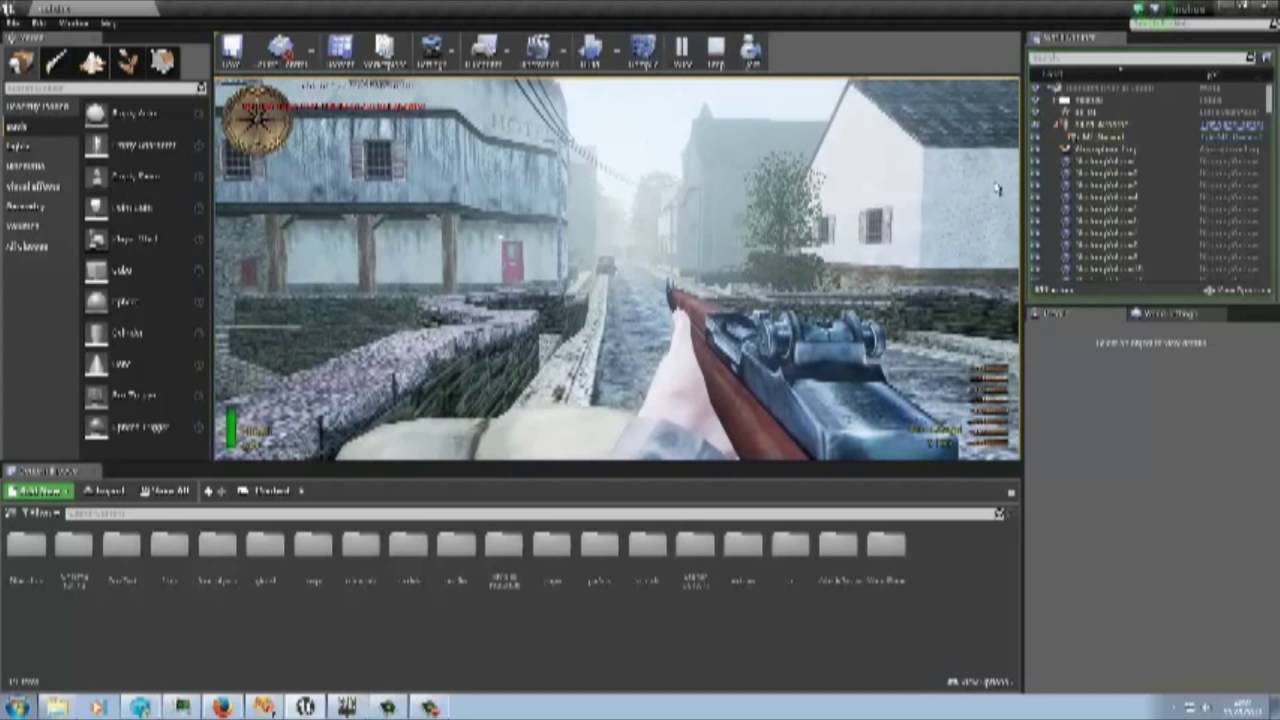
Task: Open the Windows Start menu
Action: [18, 707]
